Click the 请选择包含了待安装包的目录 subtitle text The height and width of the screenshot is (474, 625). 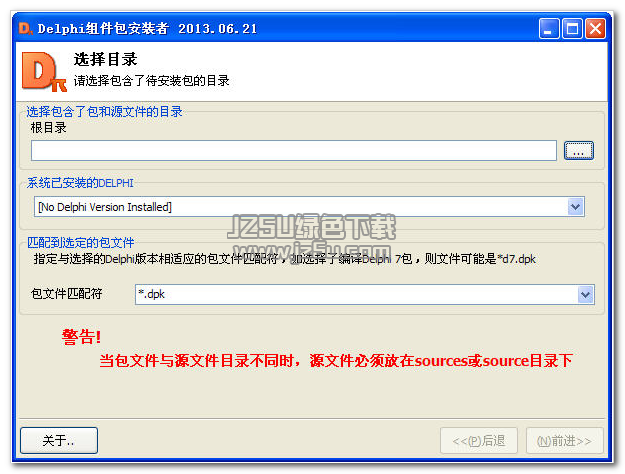pos(151,81)
